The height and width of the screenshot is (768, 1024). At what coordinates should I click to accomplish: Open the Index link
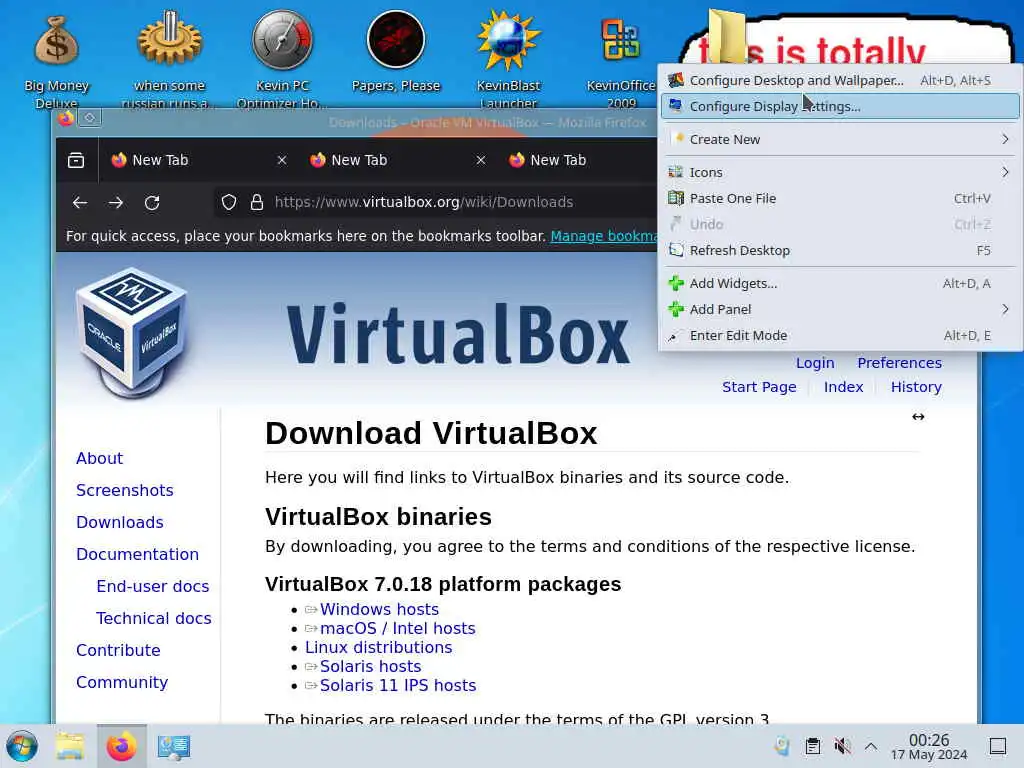tap(843, 387)
